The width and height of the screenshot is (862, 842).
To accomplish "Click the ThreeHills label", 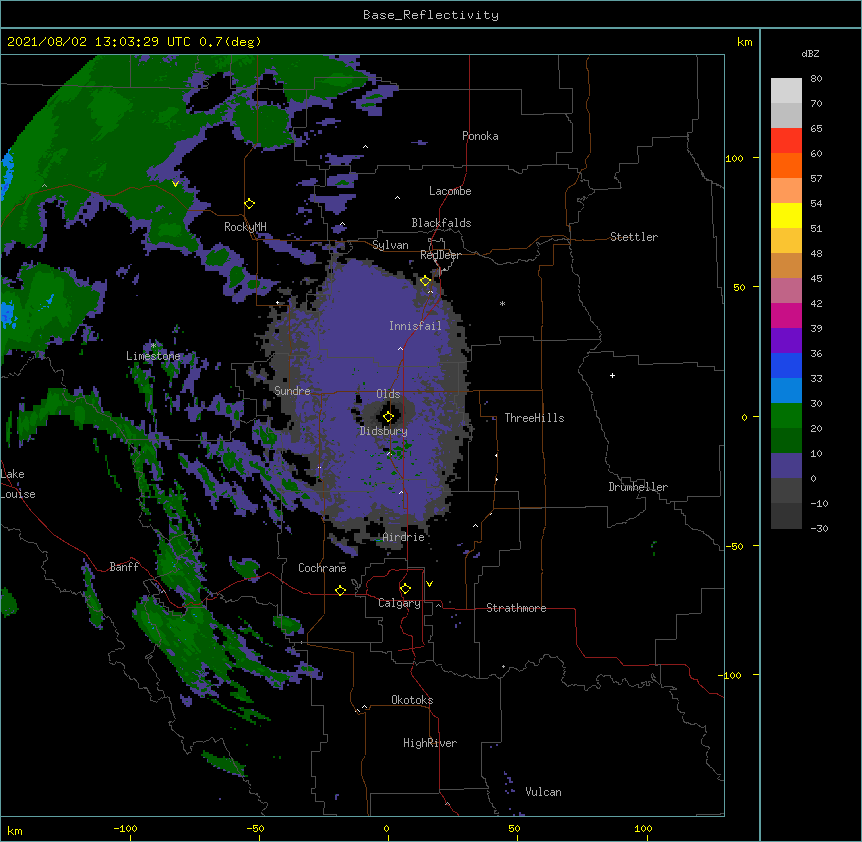I will click(x=534, y=418).
